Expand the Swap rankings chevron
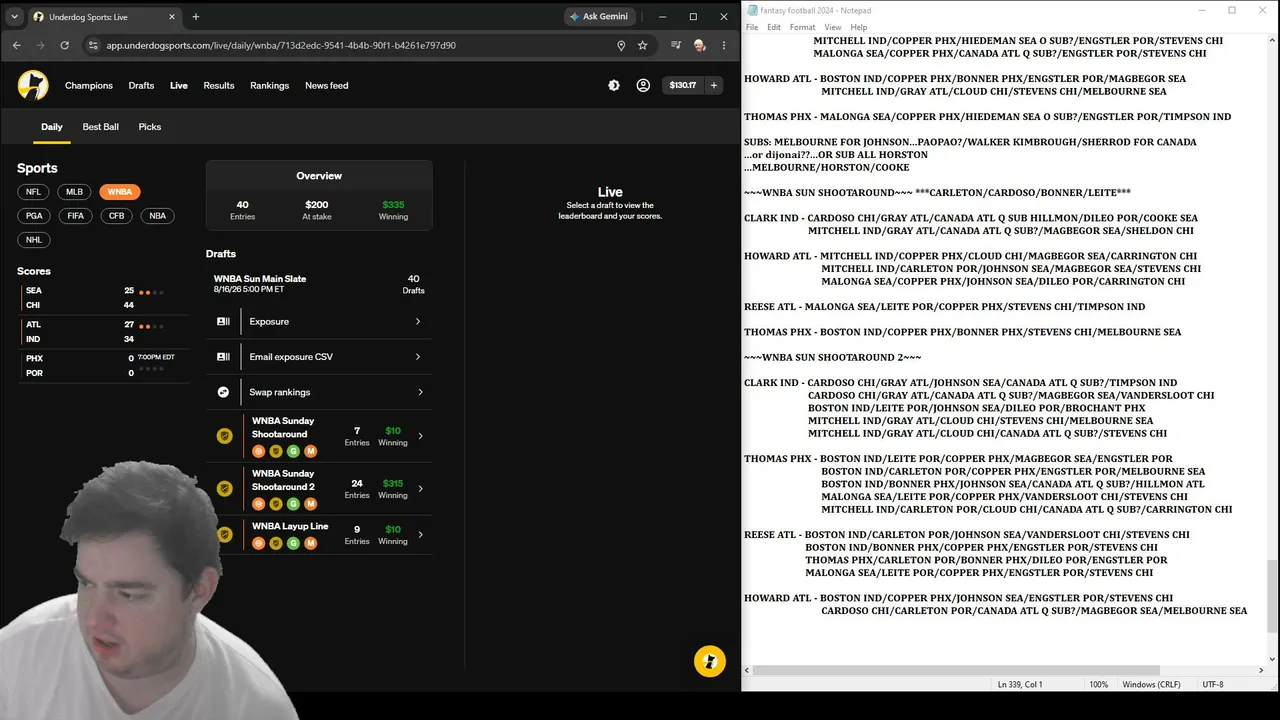The height and width of the screenshot is (720, 1280). (420, 392)
